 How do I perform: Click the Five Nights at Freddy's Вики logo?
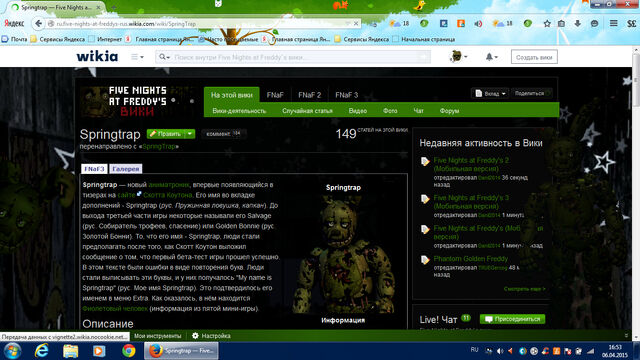pyautogui.click(x=138, y=101)
